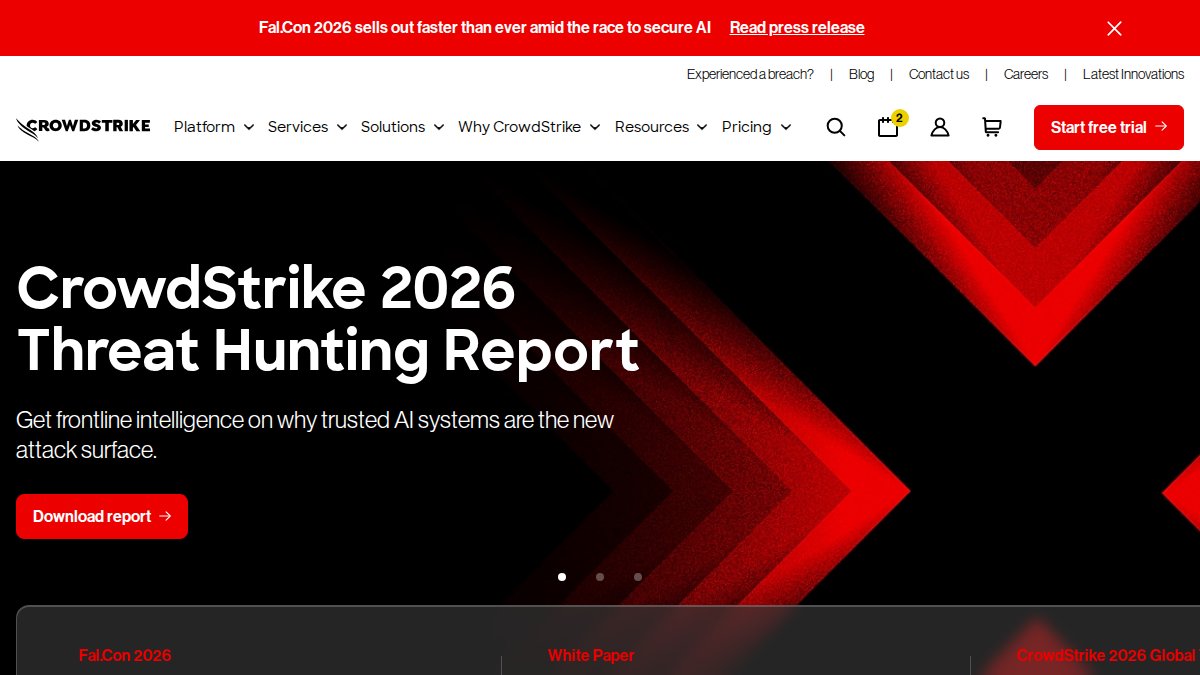Screen dimensions: 1200x675
Task: Open the White Paper card heading
Action: (591, 655)
